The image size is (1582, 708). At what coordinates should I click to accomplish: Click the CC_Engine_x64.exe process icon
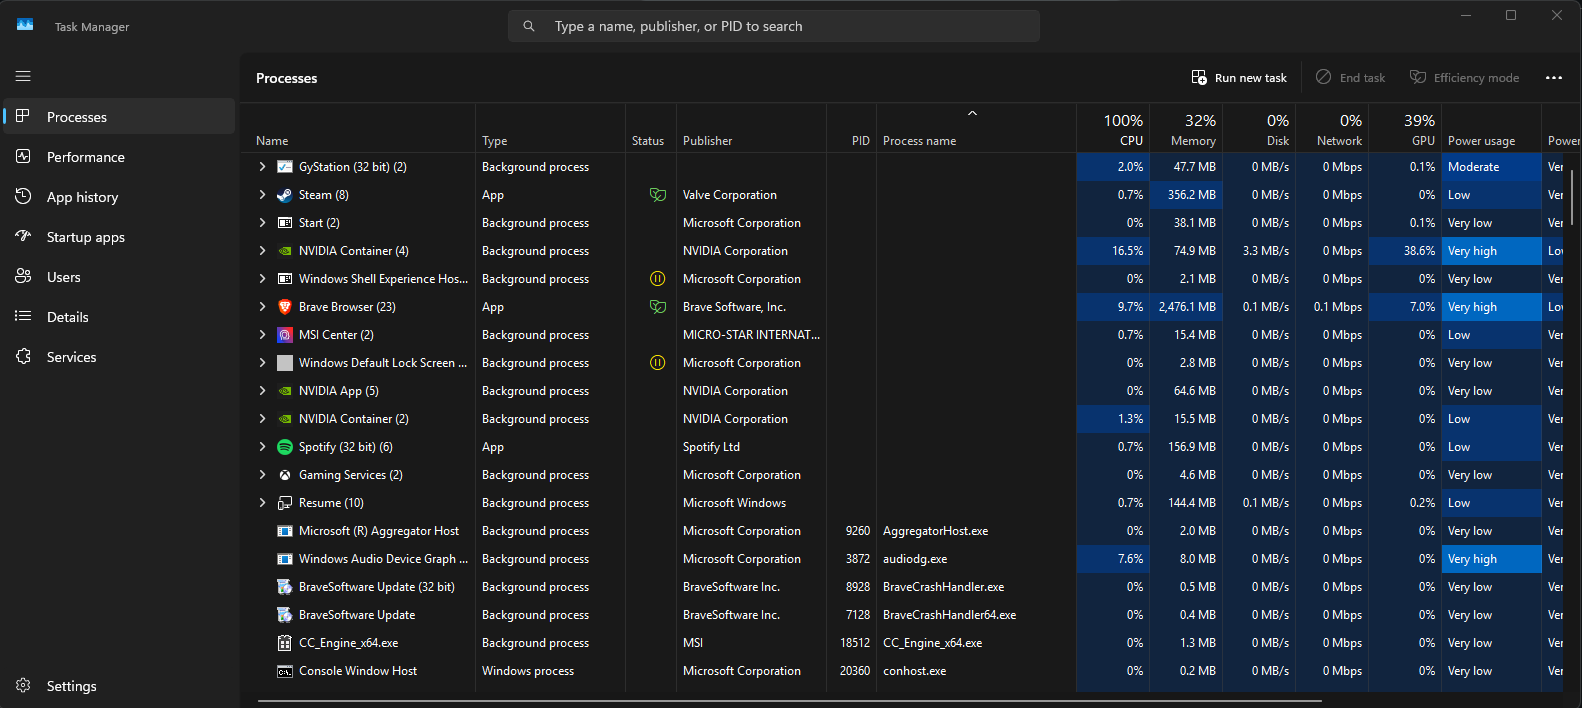click(285, 643)
